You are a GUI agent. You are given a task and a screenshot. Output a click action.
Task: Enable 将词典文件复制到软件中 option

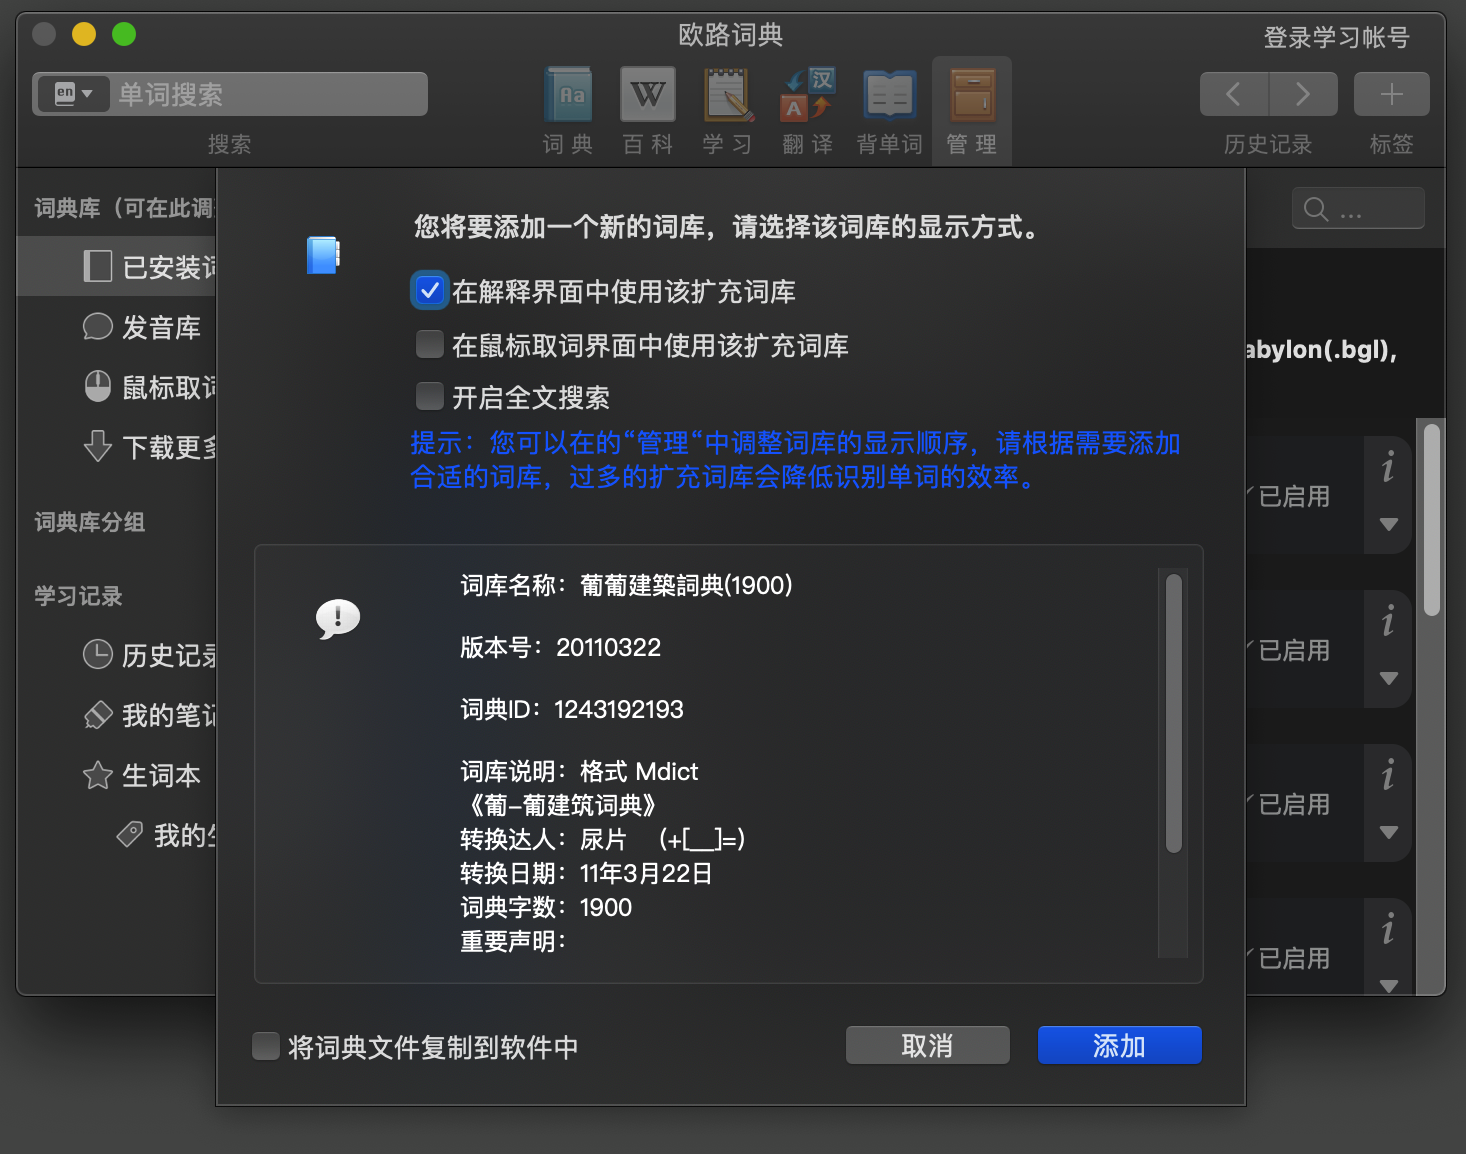265,1046
